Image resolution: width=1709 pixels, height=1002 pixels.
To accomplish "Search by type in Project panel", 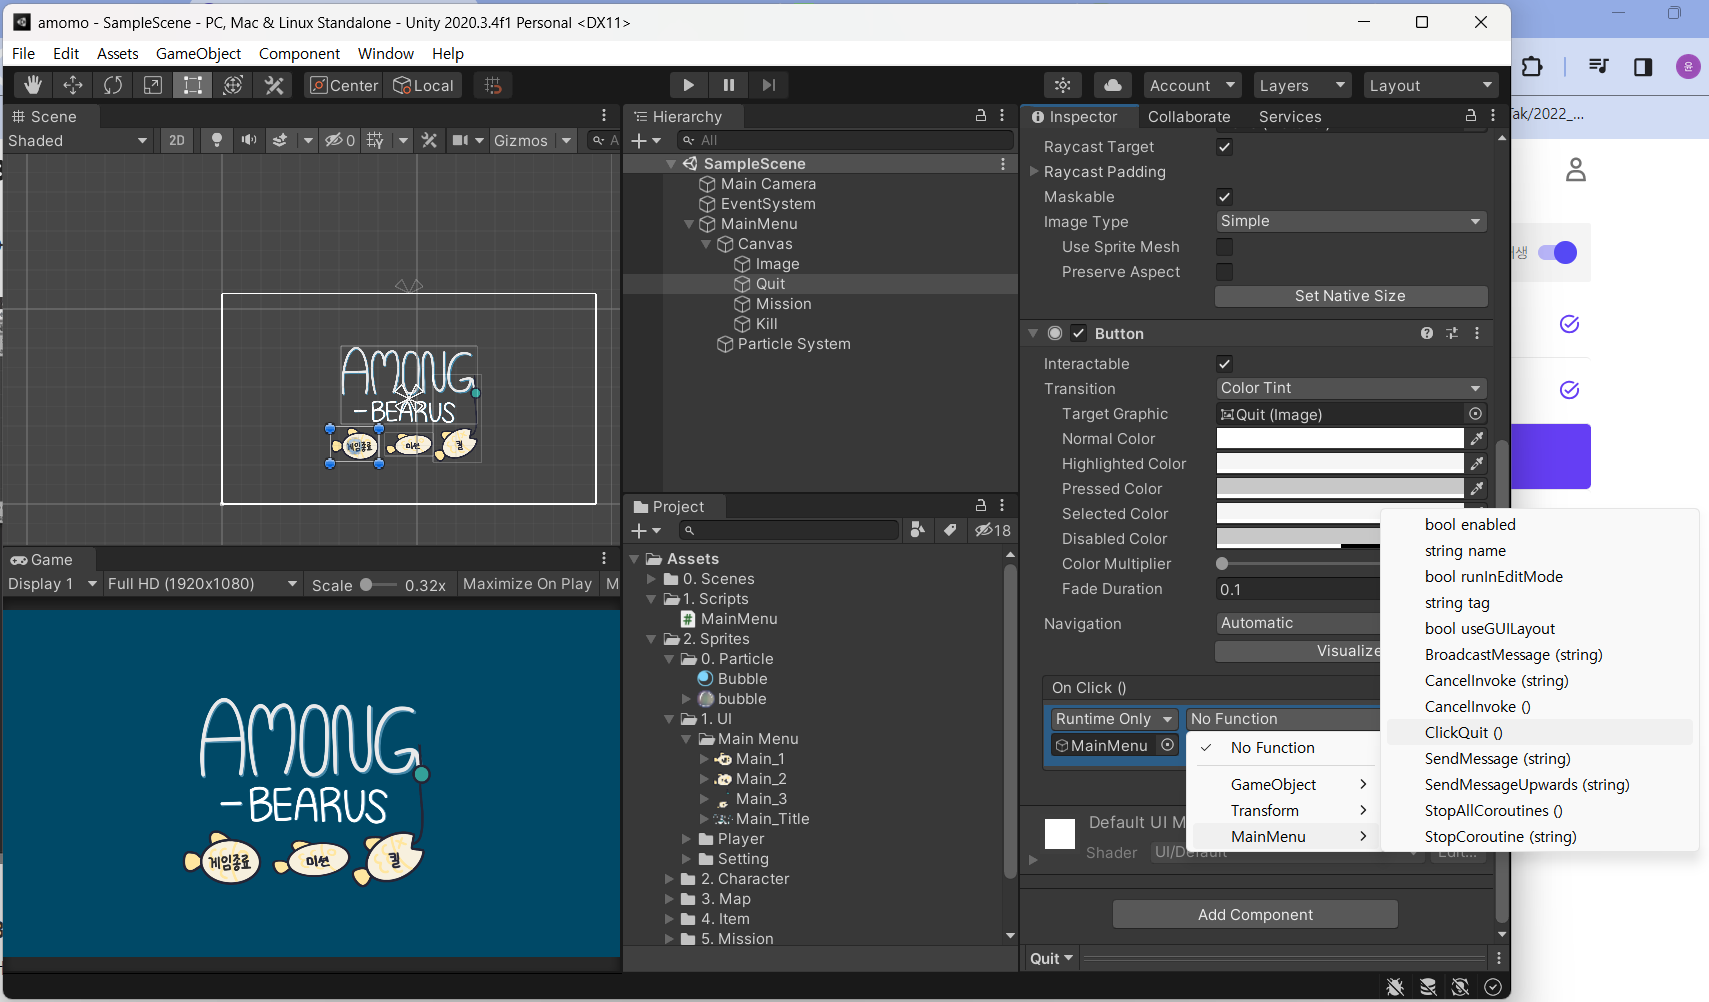I will (x=917, y=530).
